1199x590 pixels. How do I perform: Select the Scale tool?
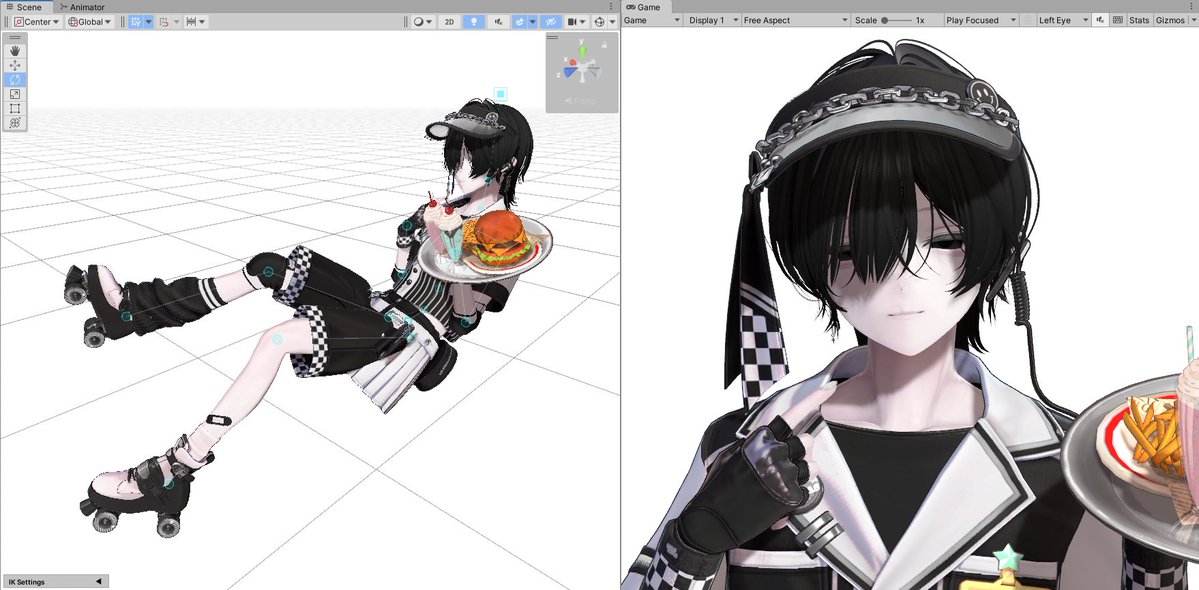tap(15, 94)
